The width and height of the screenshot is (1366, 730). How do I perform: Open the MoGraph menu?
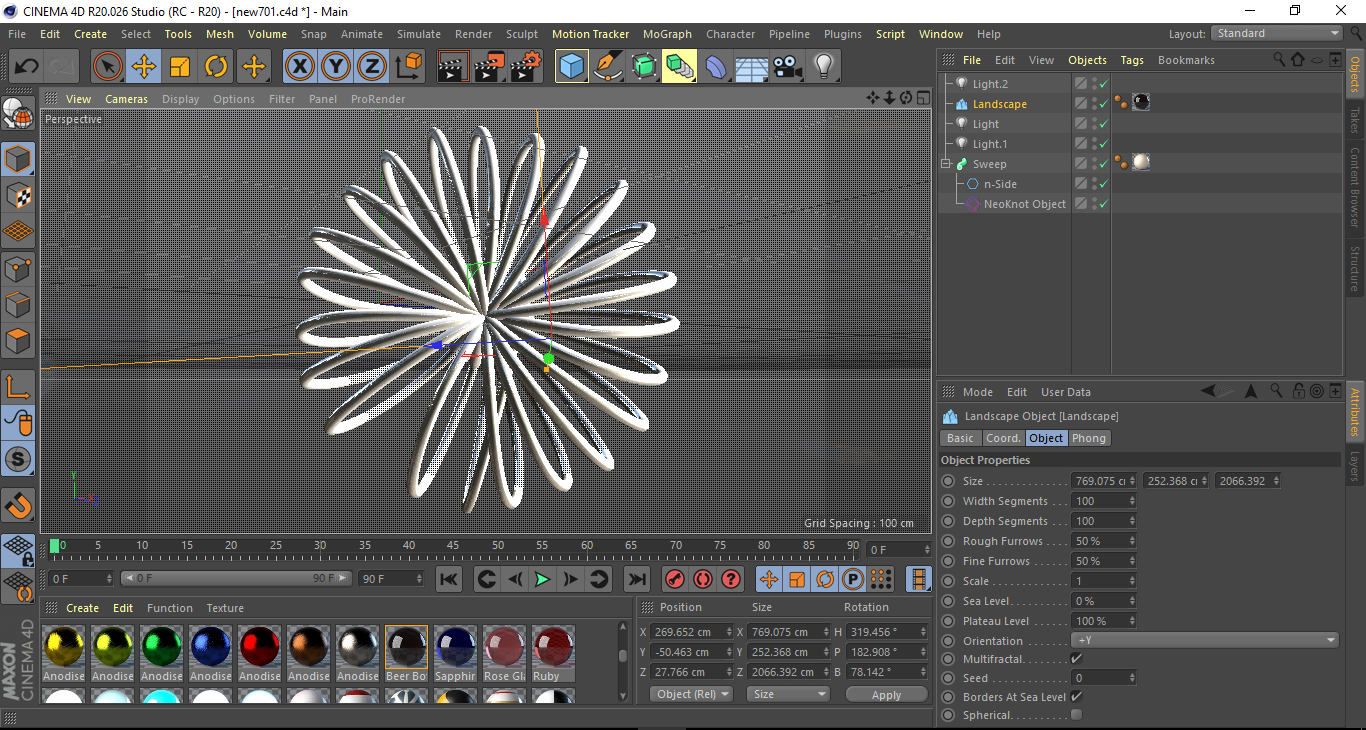667,34
